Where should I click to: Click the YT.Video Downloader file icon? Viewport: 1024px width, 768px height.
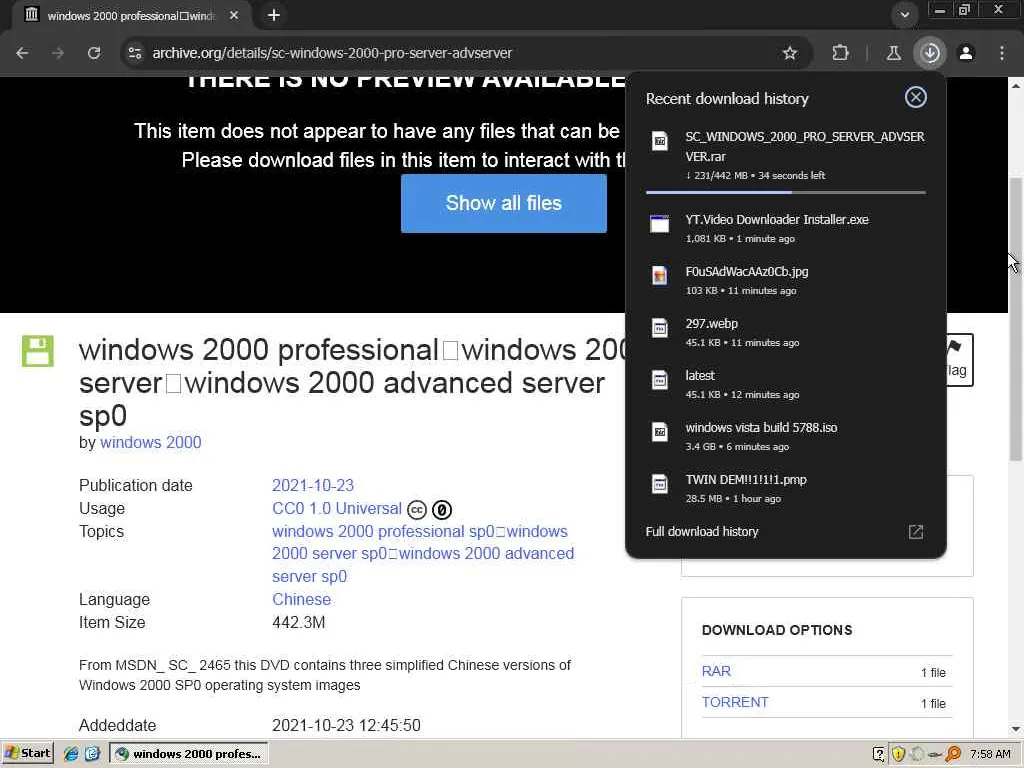(x=660, y=223)
